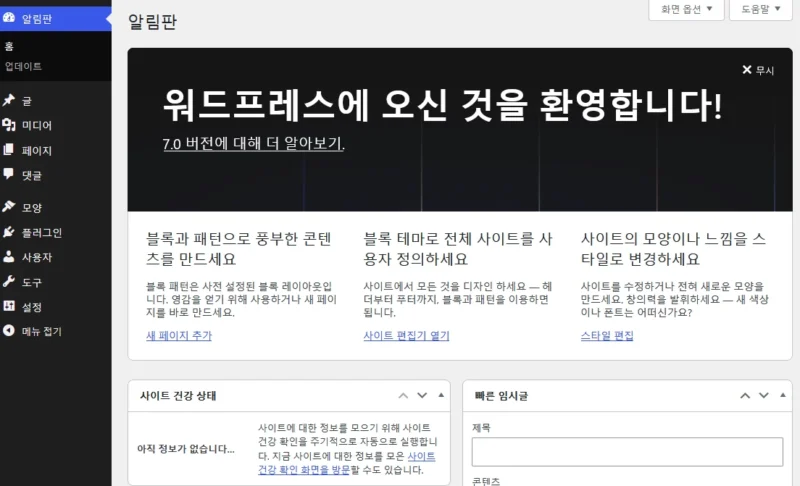The height and width of the screenshot is (486, 800).
Task: Toggle the 빠른 임시글 panel triangle
Action: click(x=783, y=395)
